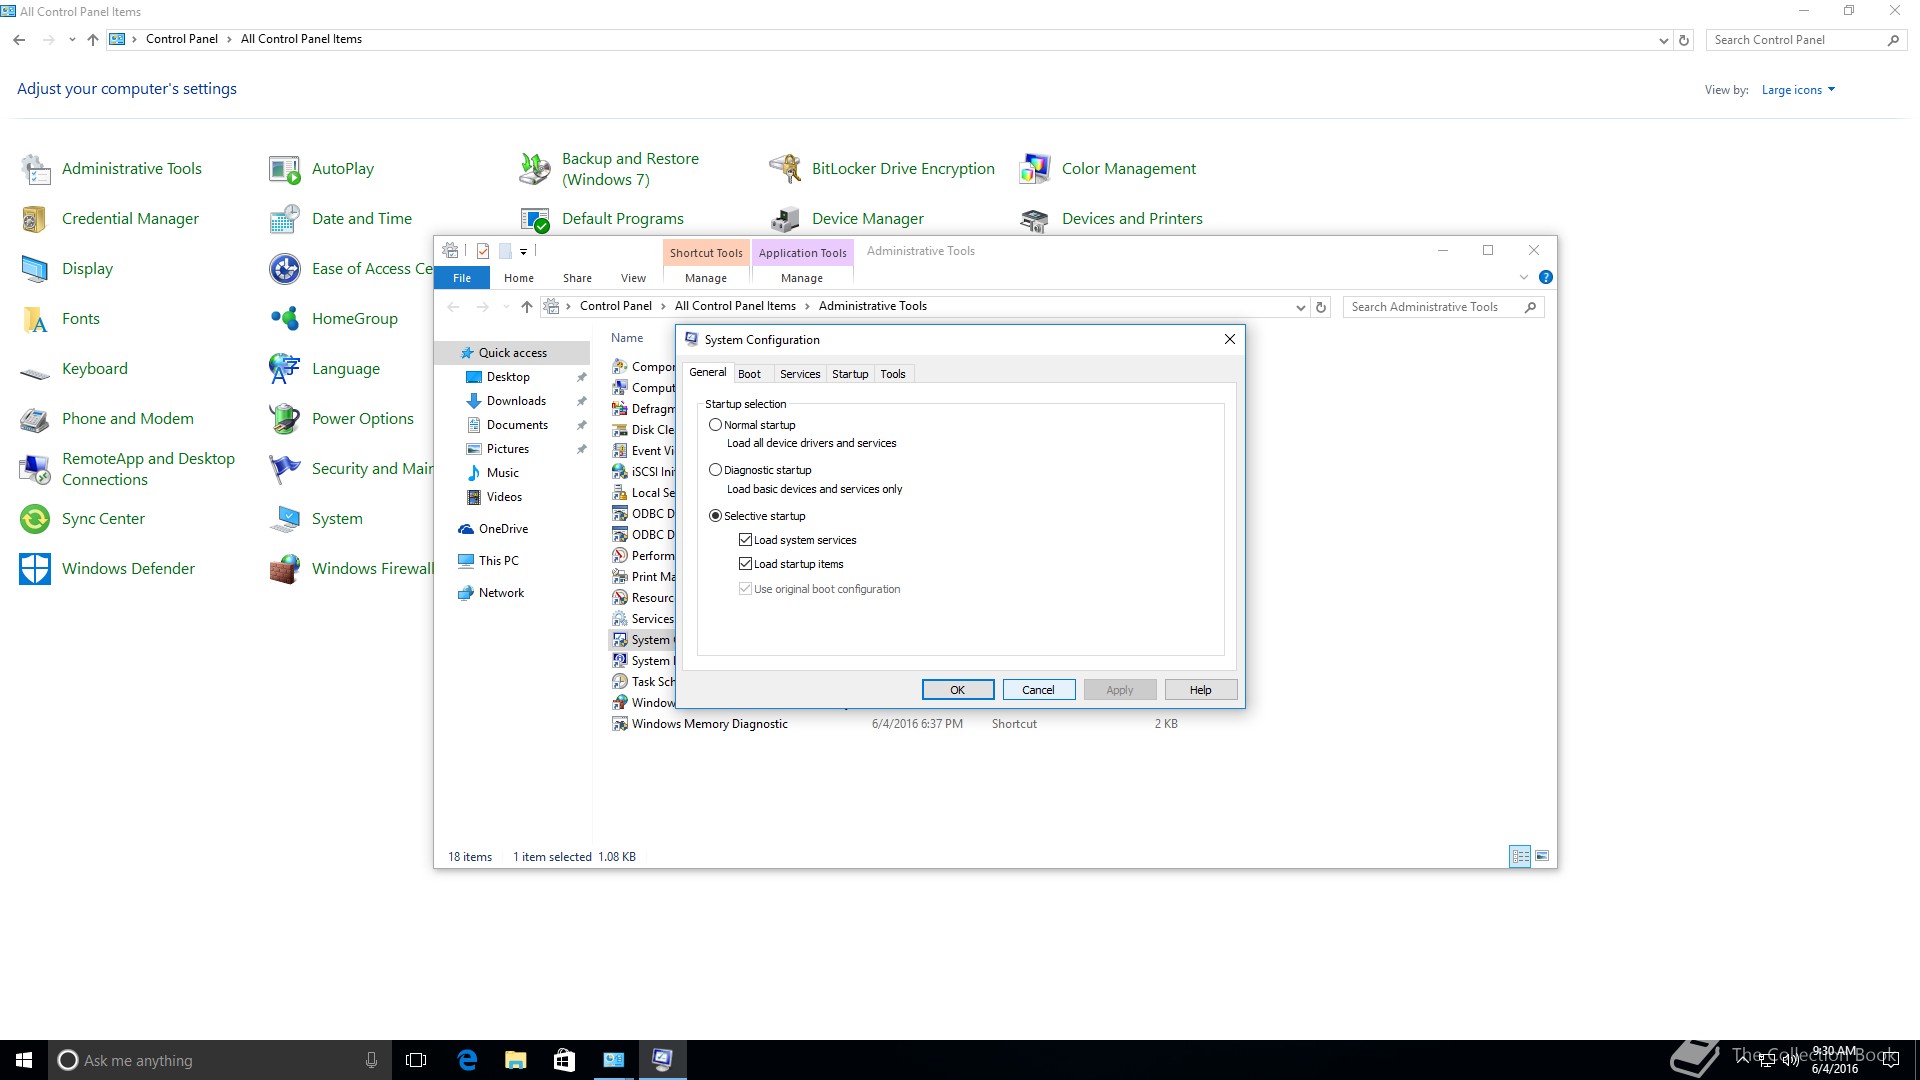
Task: Open Date and Time icon
Action: pos(285,219)
